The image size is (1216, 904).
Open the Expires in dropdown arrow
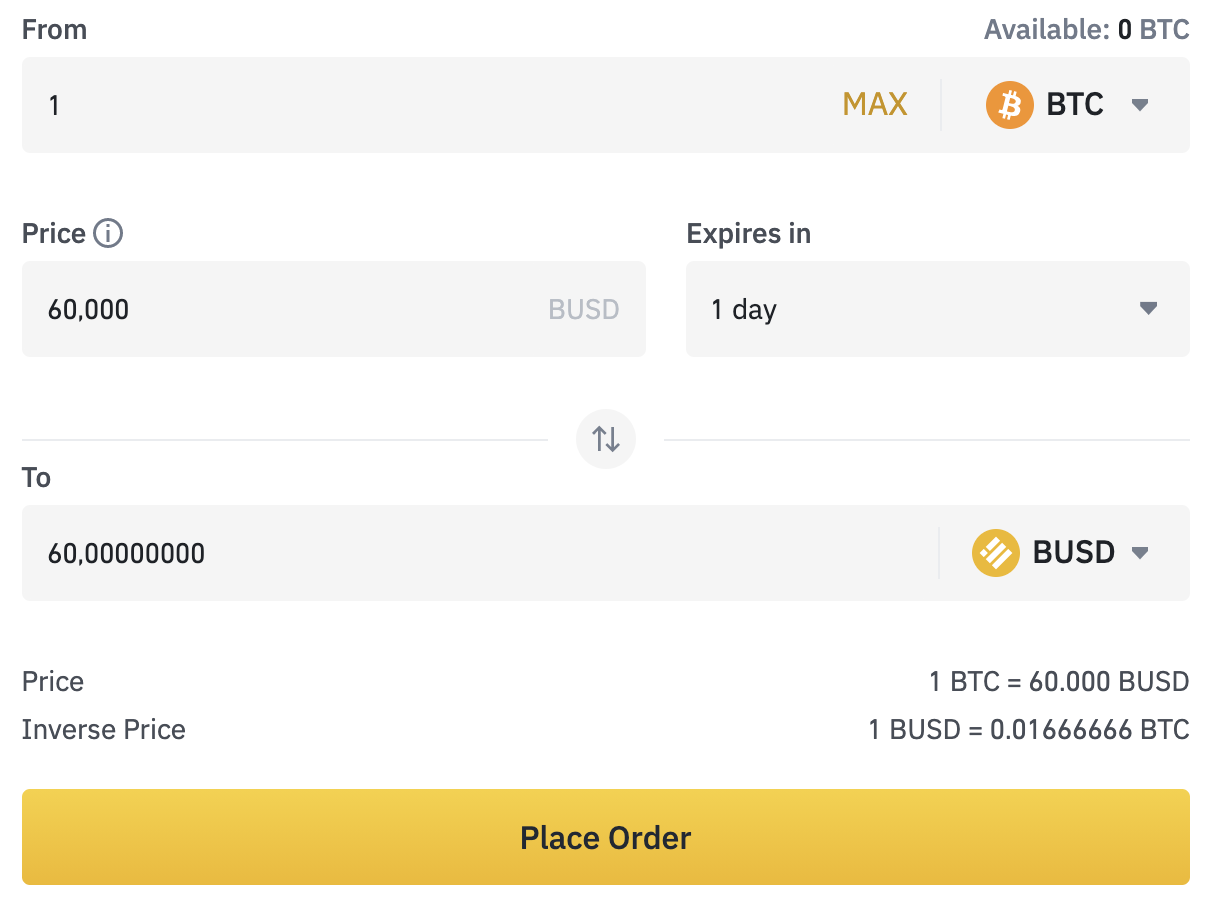click(x=1148, y=309)
